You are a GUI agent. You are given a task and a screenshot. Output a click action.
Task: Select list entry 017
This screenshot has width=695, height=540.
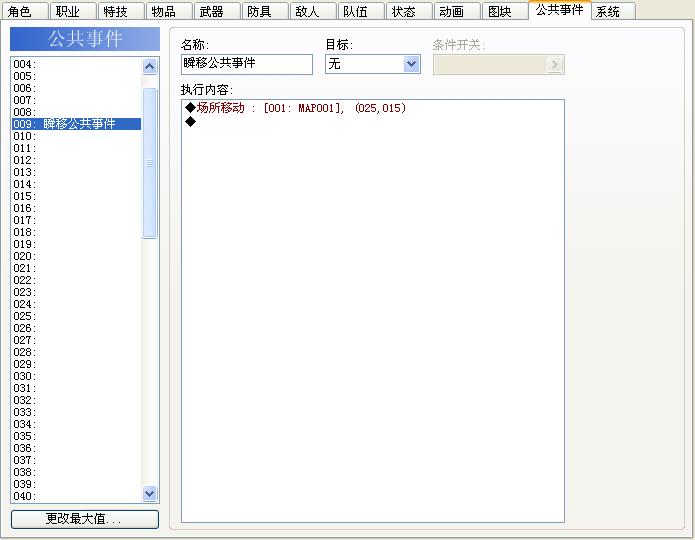pos(76,220)
